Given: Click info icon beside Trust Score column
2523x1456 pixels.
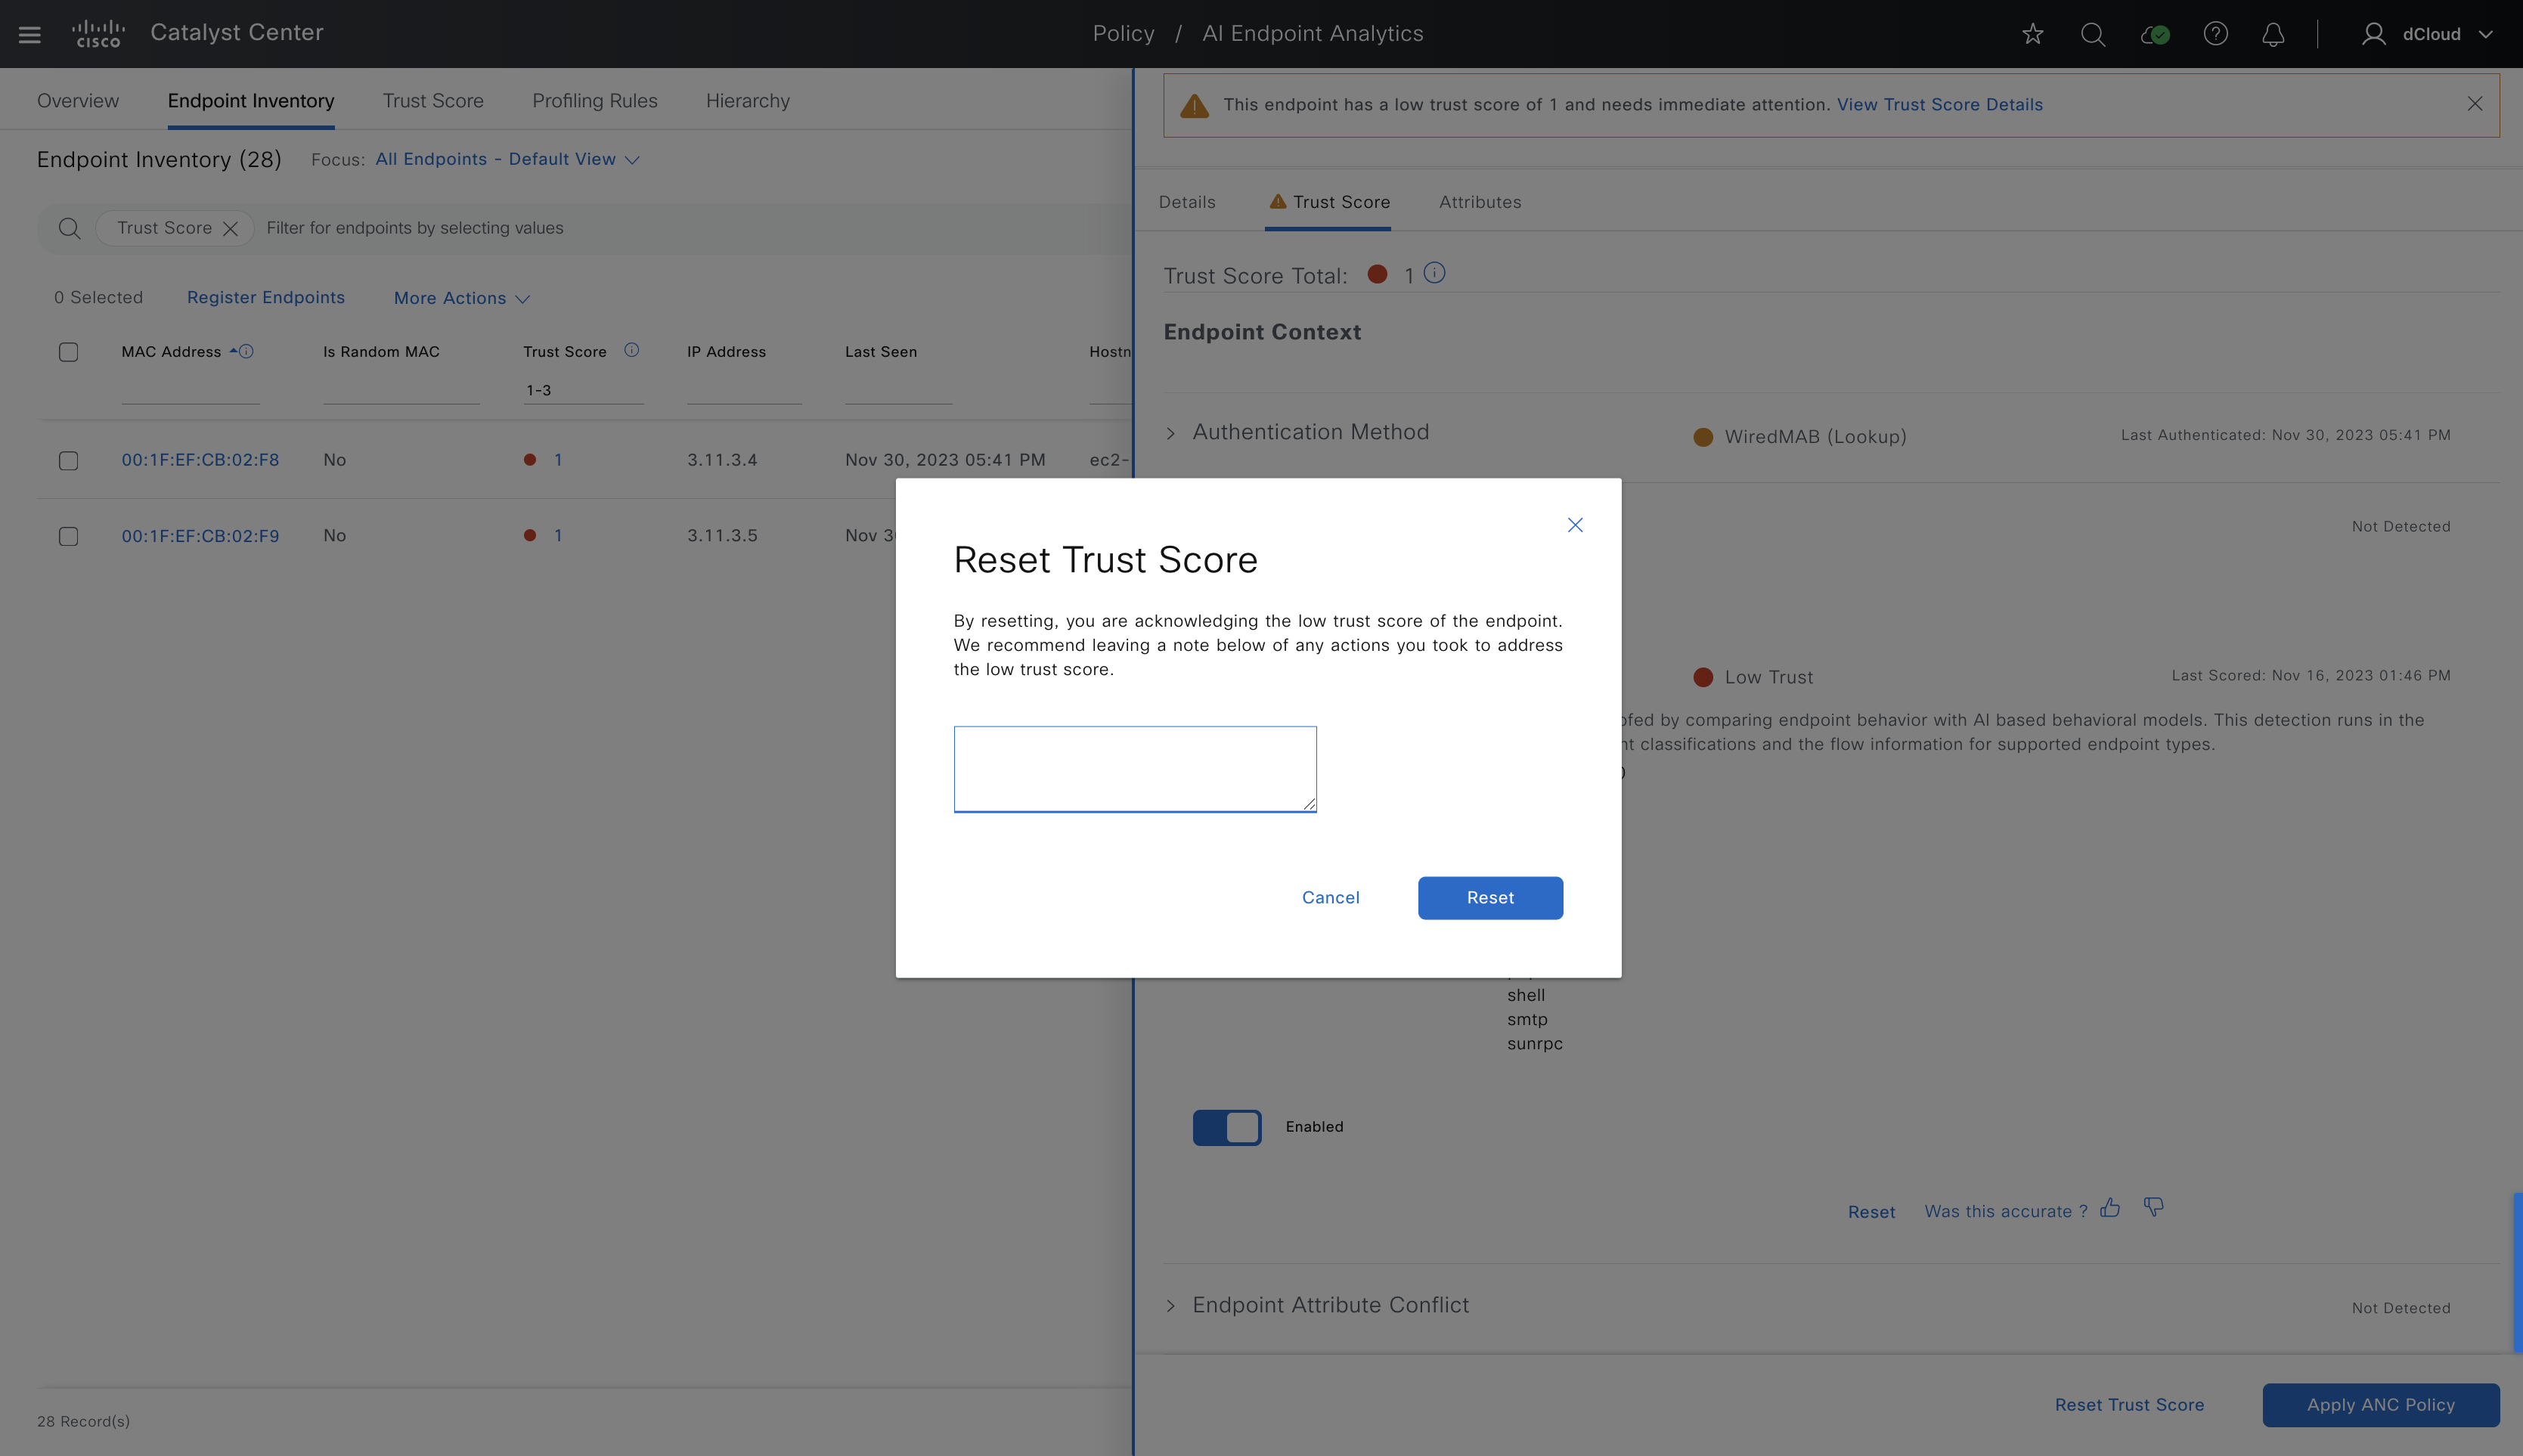Looking at the screenshot, I should 631,350.
